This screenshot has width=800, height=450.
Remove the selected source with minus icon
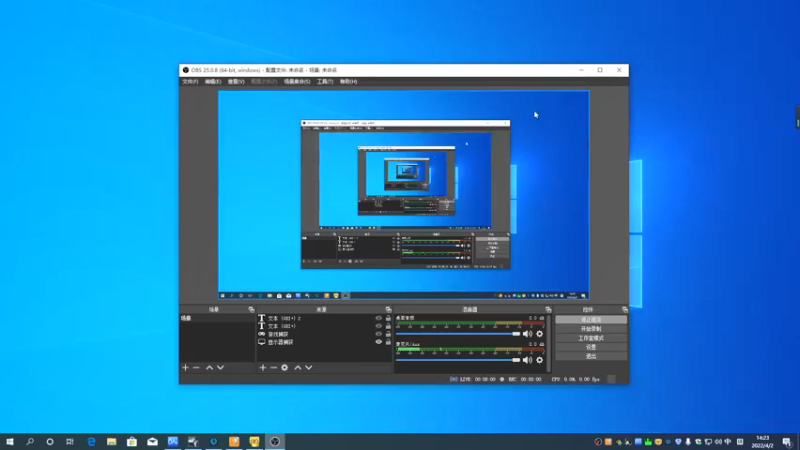(x=273, y=367)
